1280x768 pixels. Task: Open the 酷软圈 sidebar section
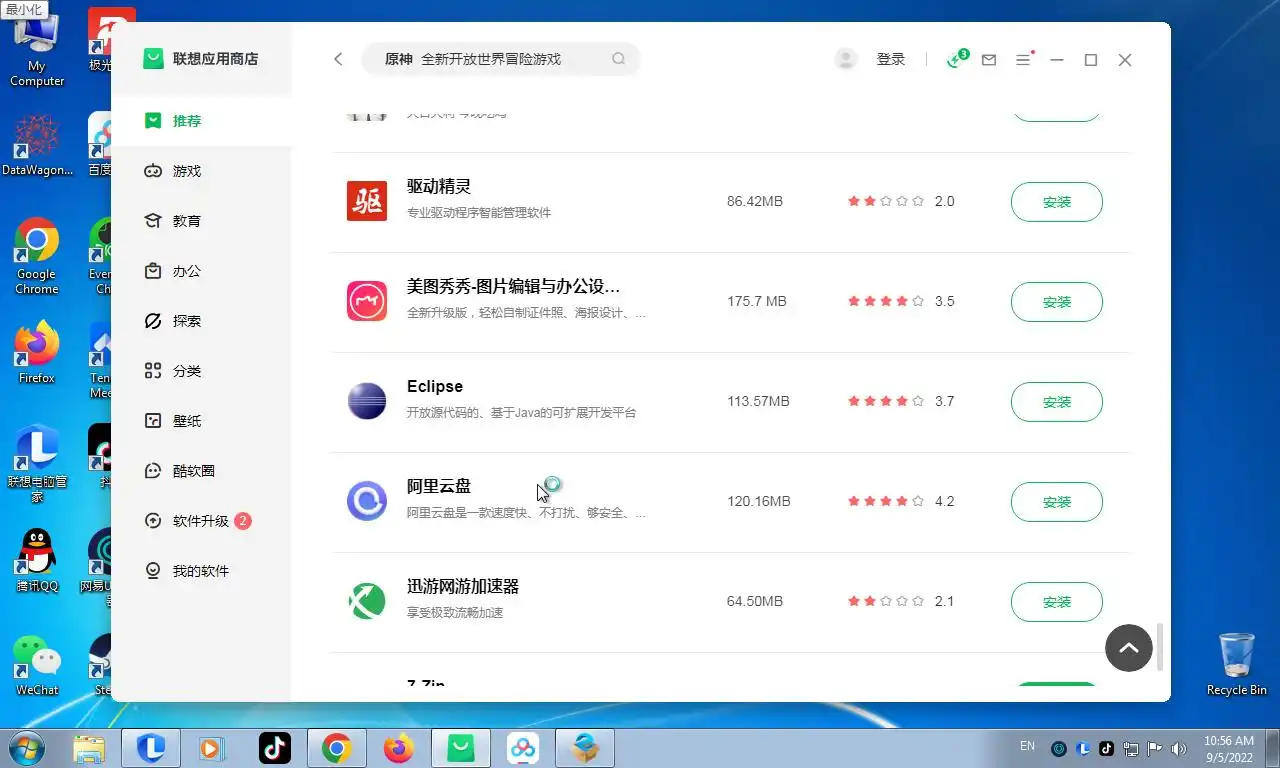pos(201,471)
